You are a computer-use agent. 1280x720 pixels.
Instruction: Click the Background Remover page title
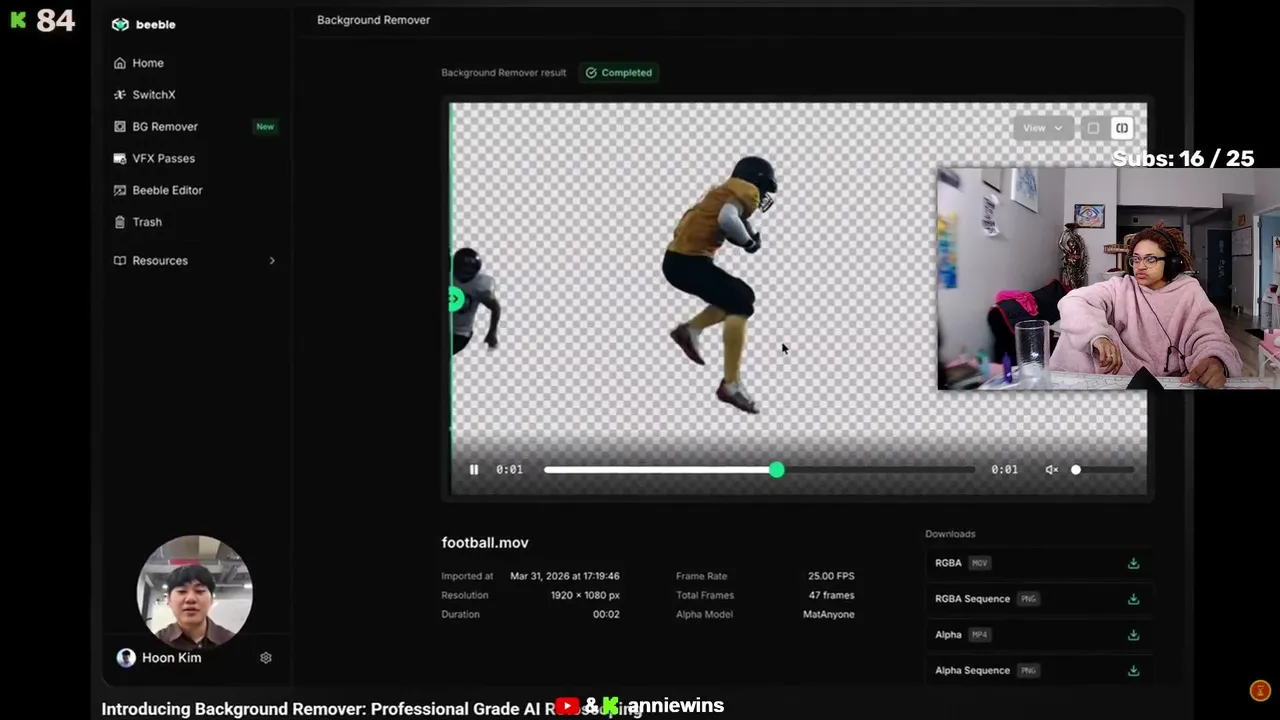pos(373,20)
